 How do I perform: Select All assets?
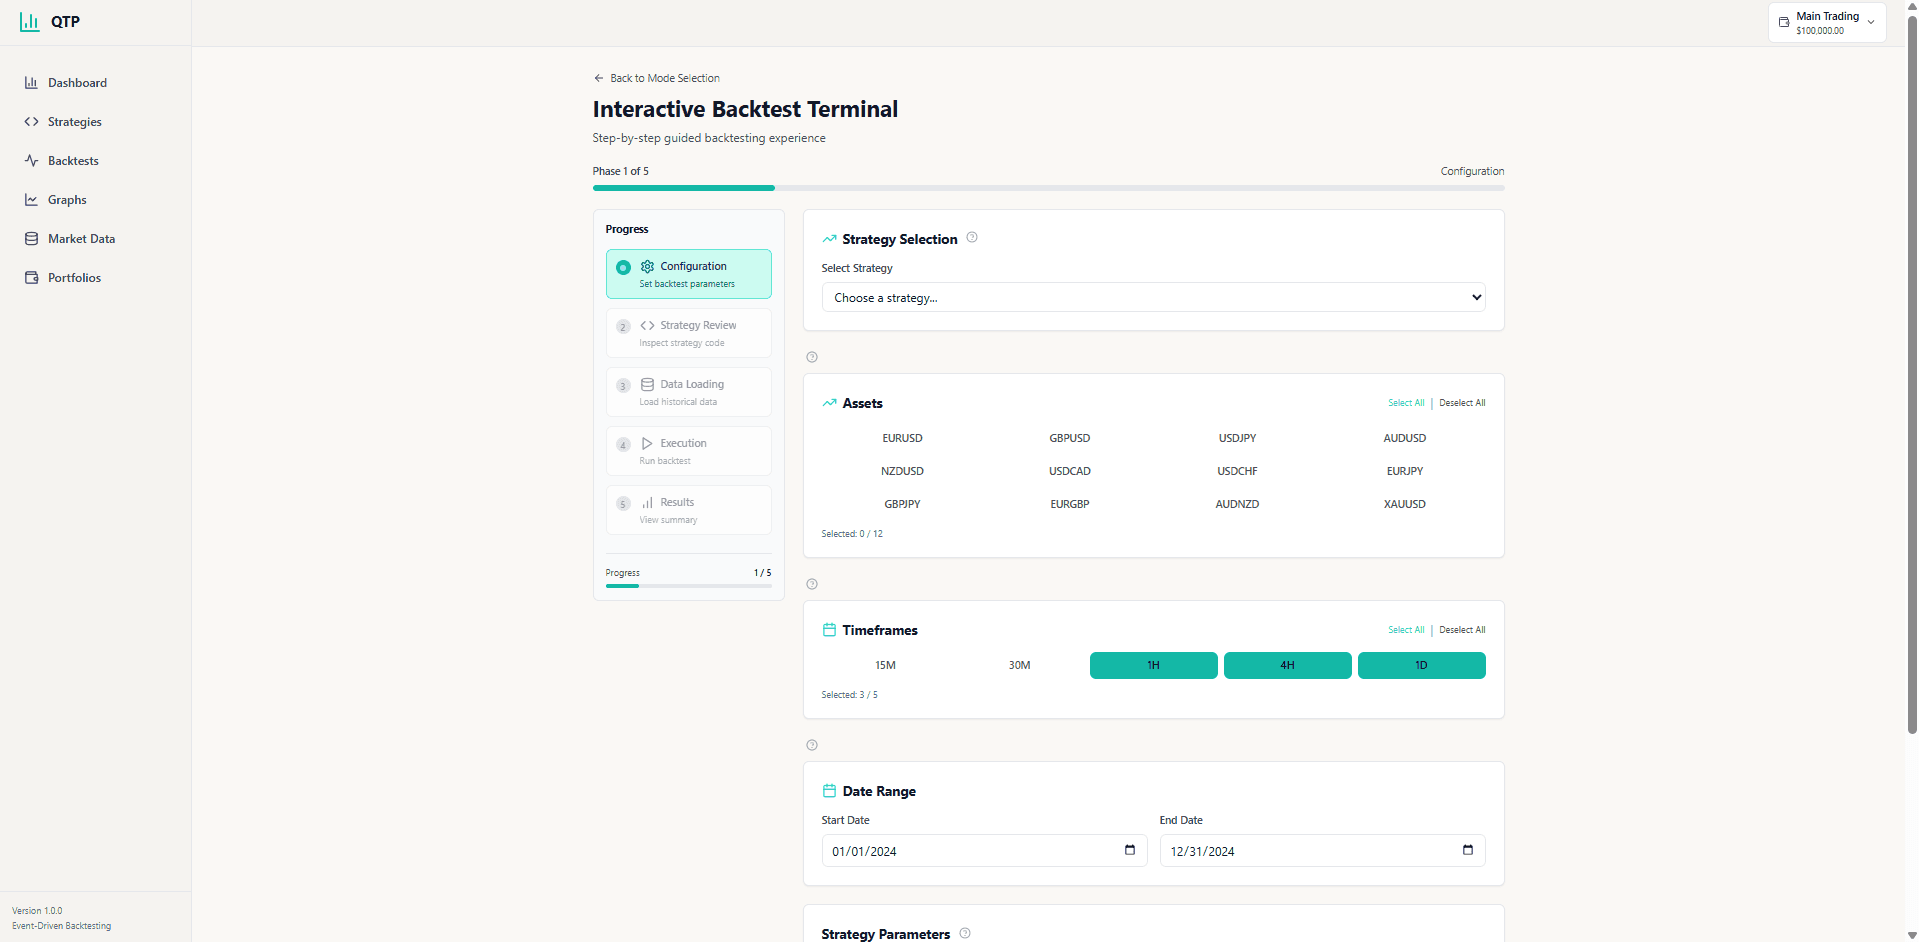[1405, 403]
